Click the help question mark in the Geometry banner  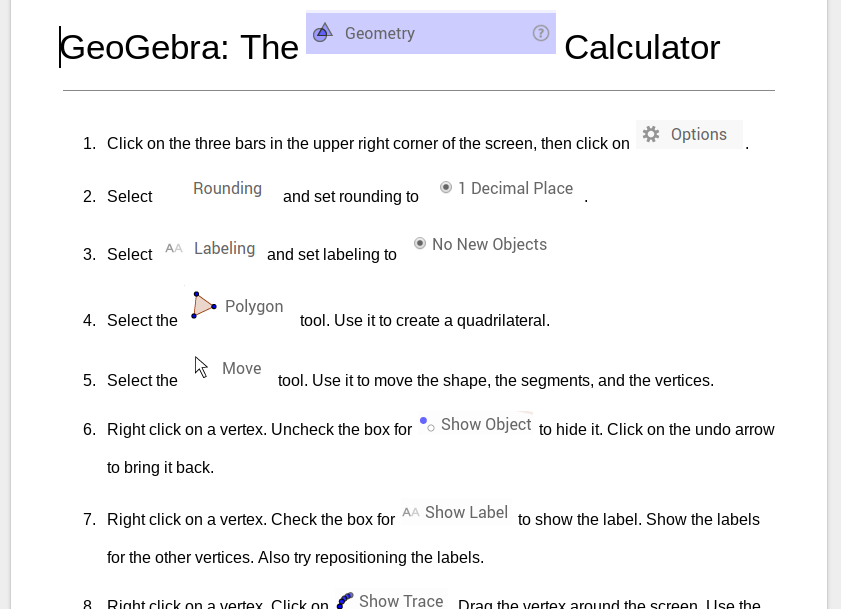pyautogui.click(x=541, y=33)
